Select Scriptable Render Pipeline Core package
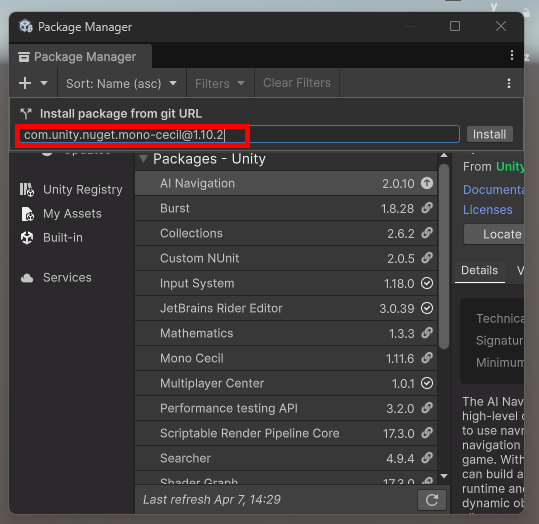539x524 pixels. coord(286,434)
